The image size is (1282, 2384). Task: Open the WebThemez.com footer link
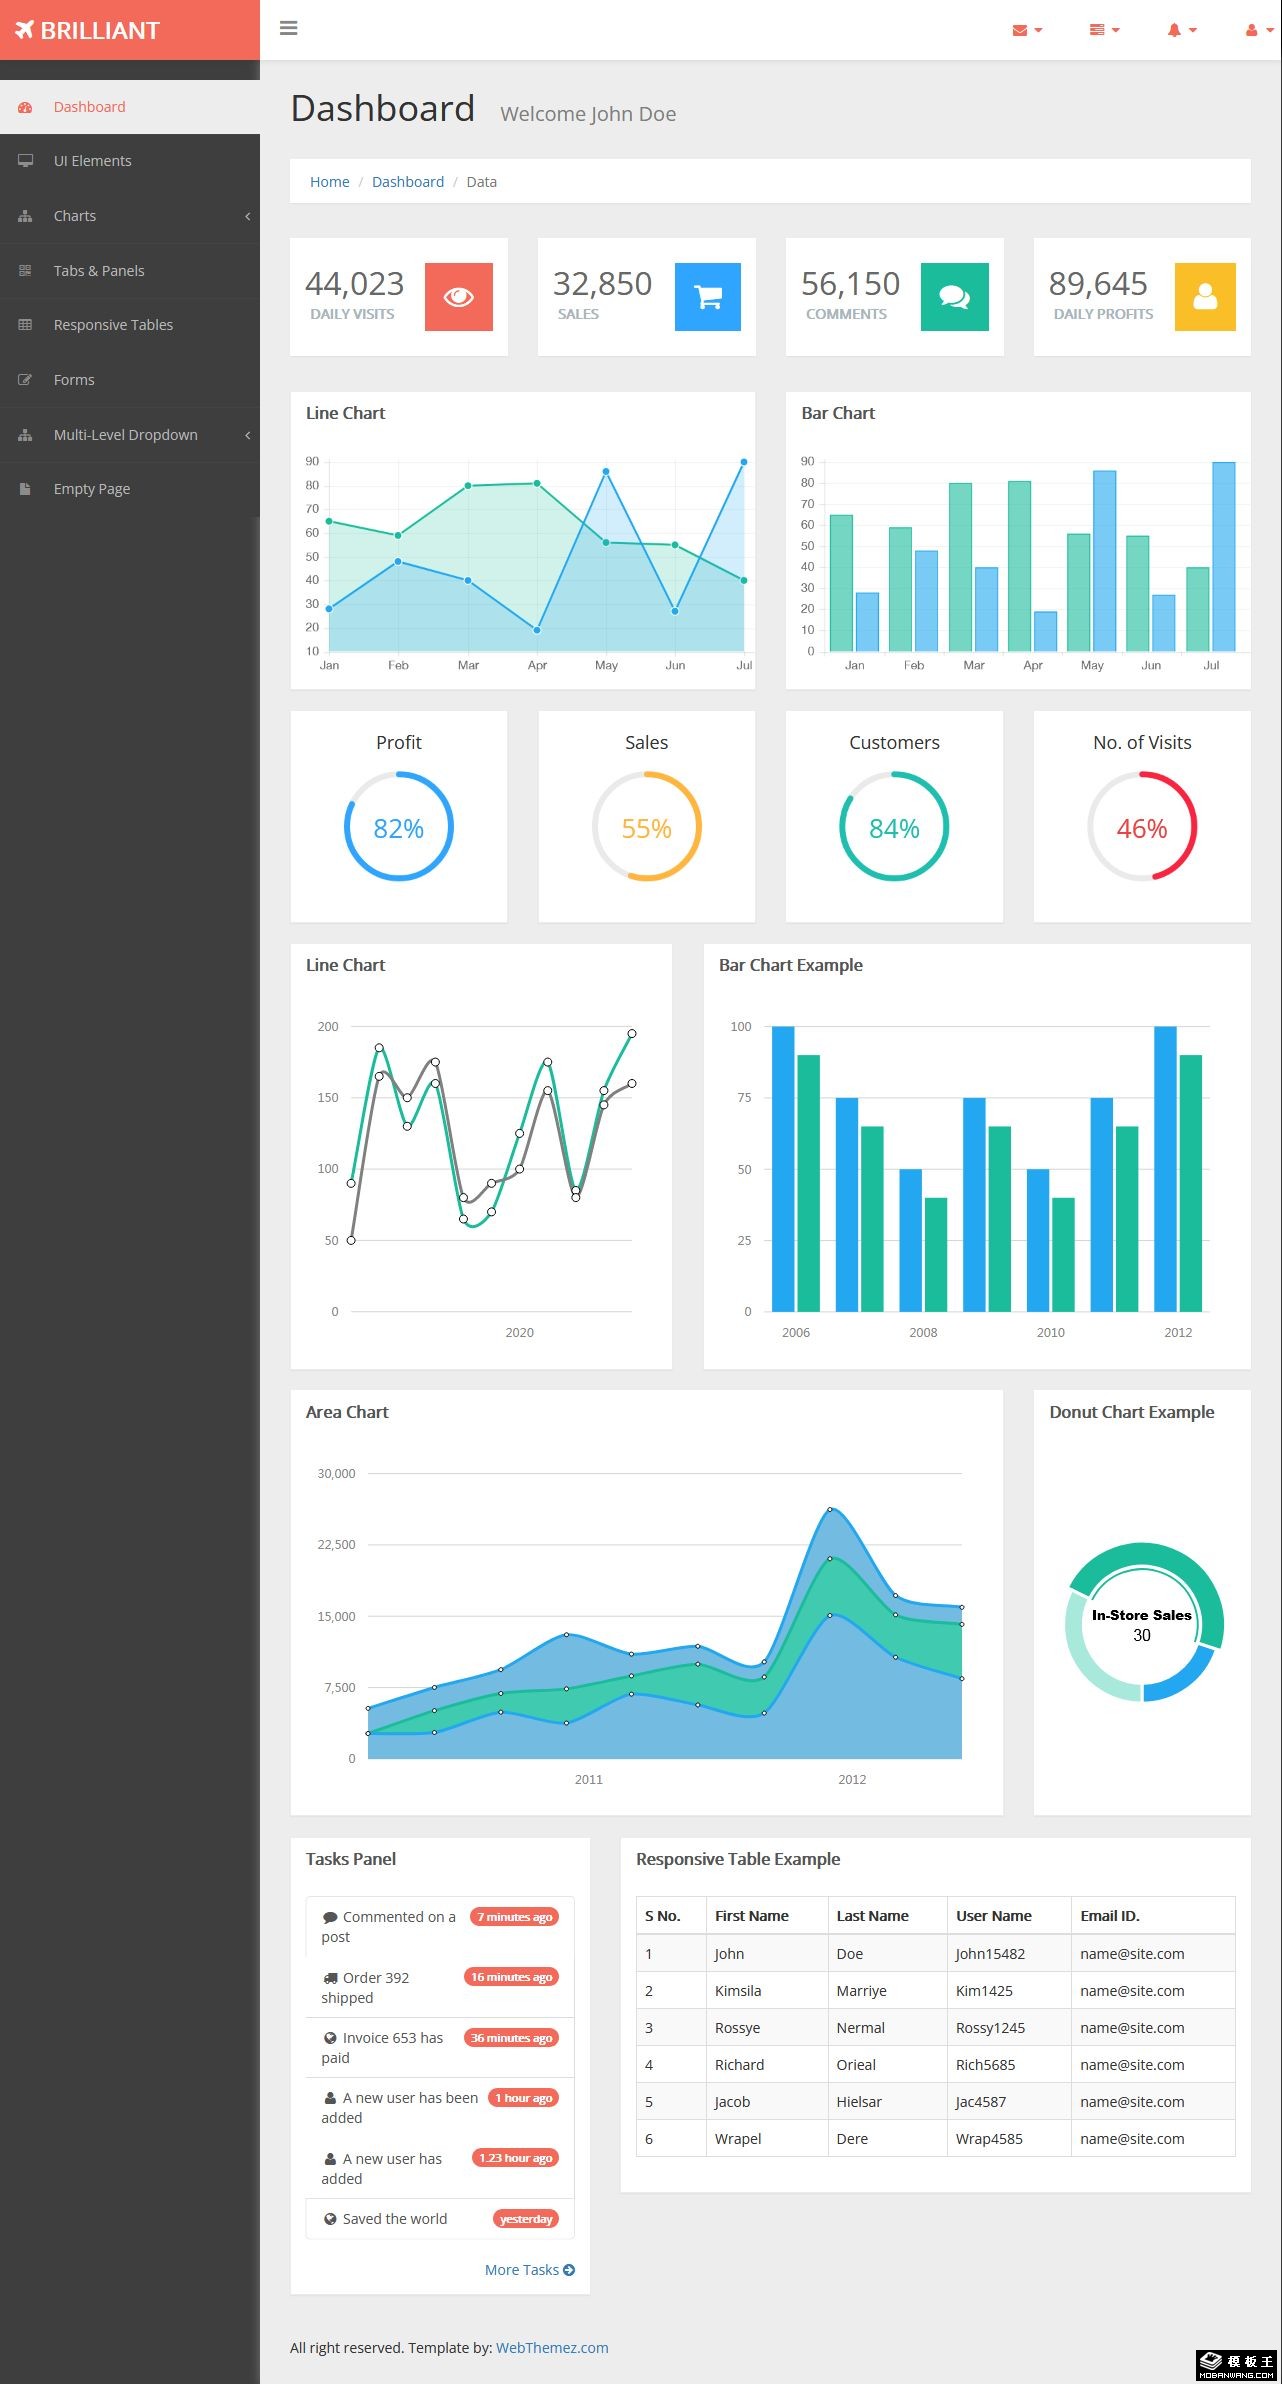pyautogui.click(x=552, y=2348)
